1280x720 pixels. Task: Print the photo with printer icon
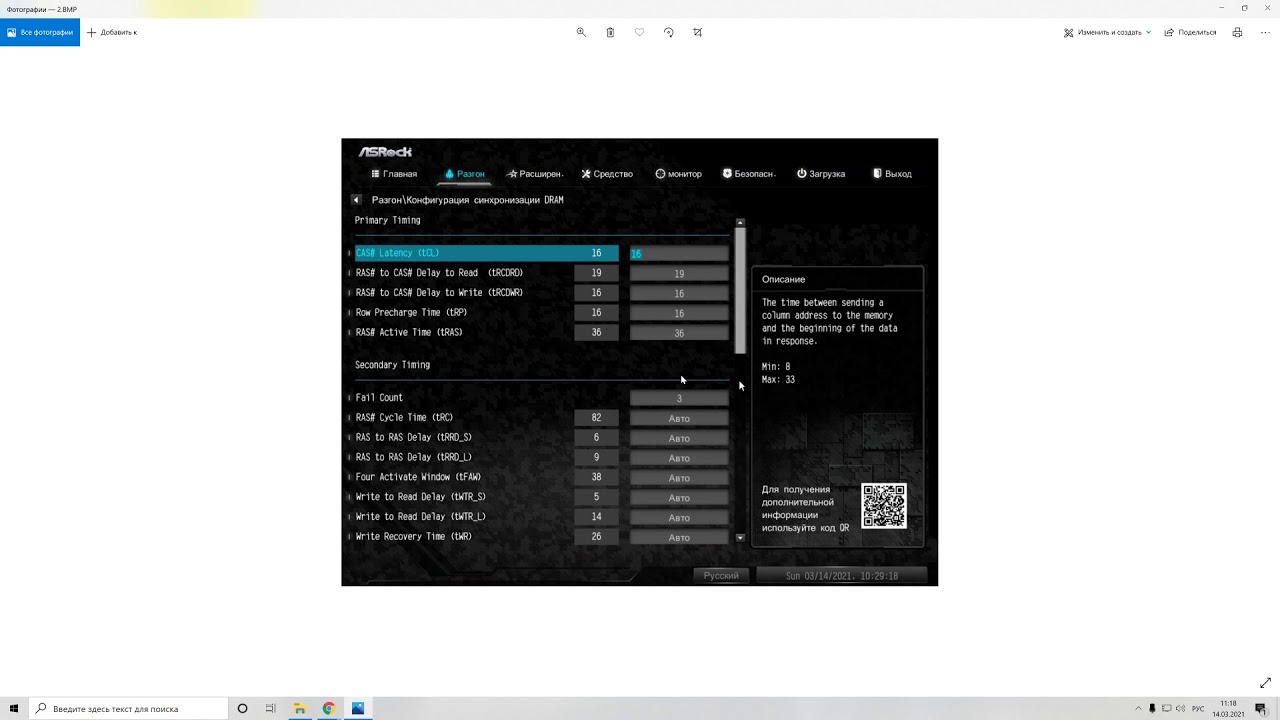[x=1237, y=32]
